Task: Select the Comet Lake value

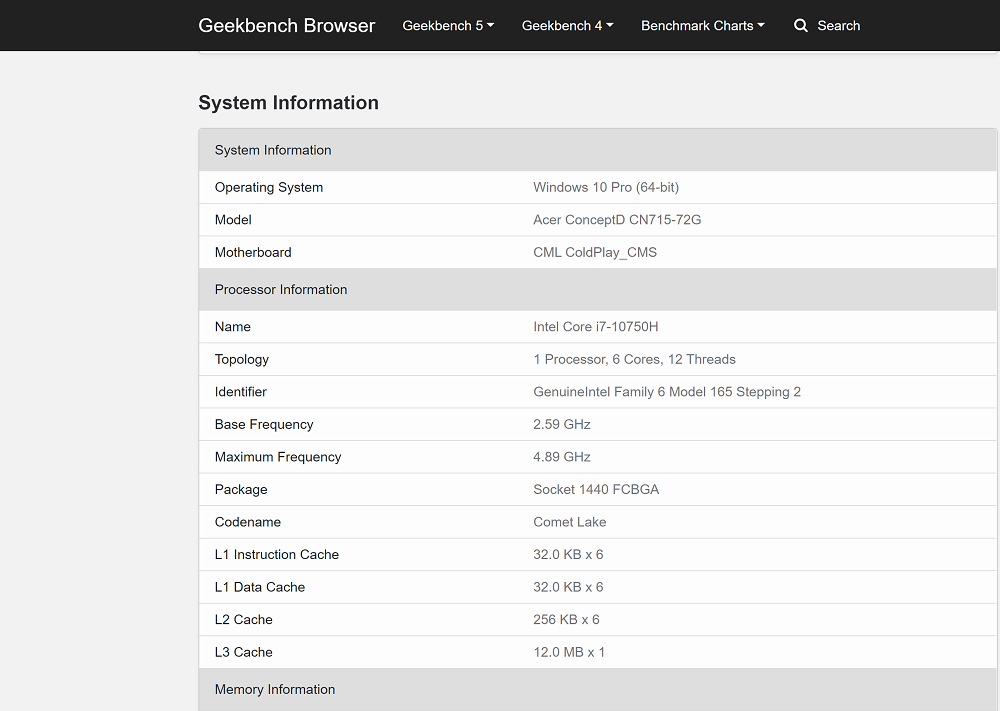Action: (570, 522)
